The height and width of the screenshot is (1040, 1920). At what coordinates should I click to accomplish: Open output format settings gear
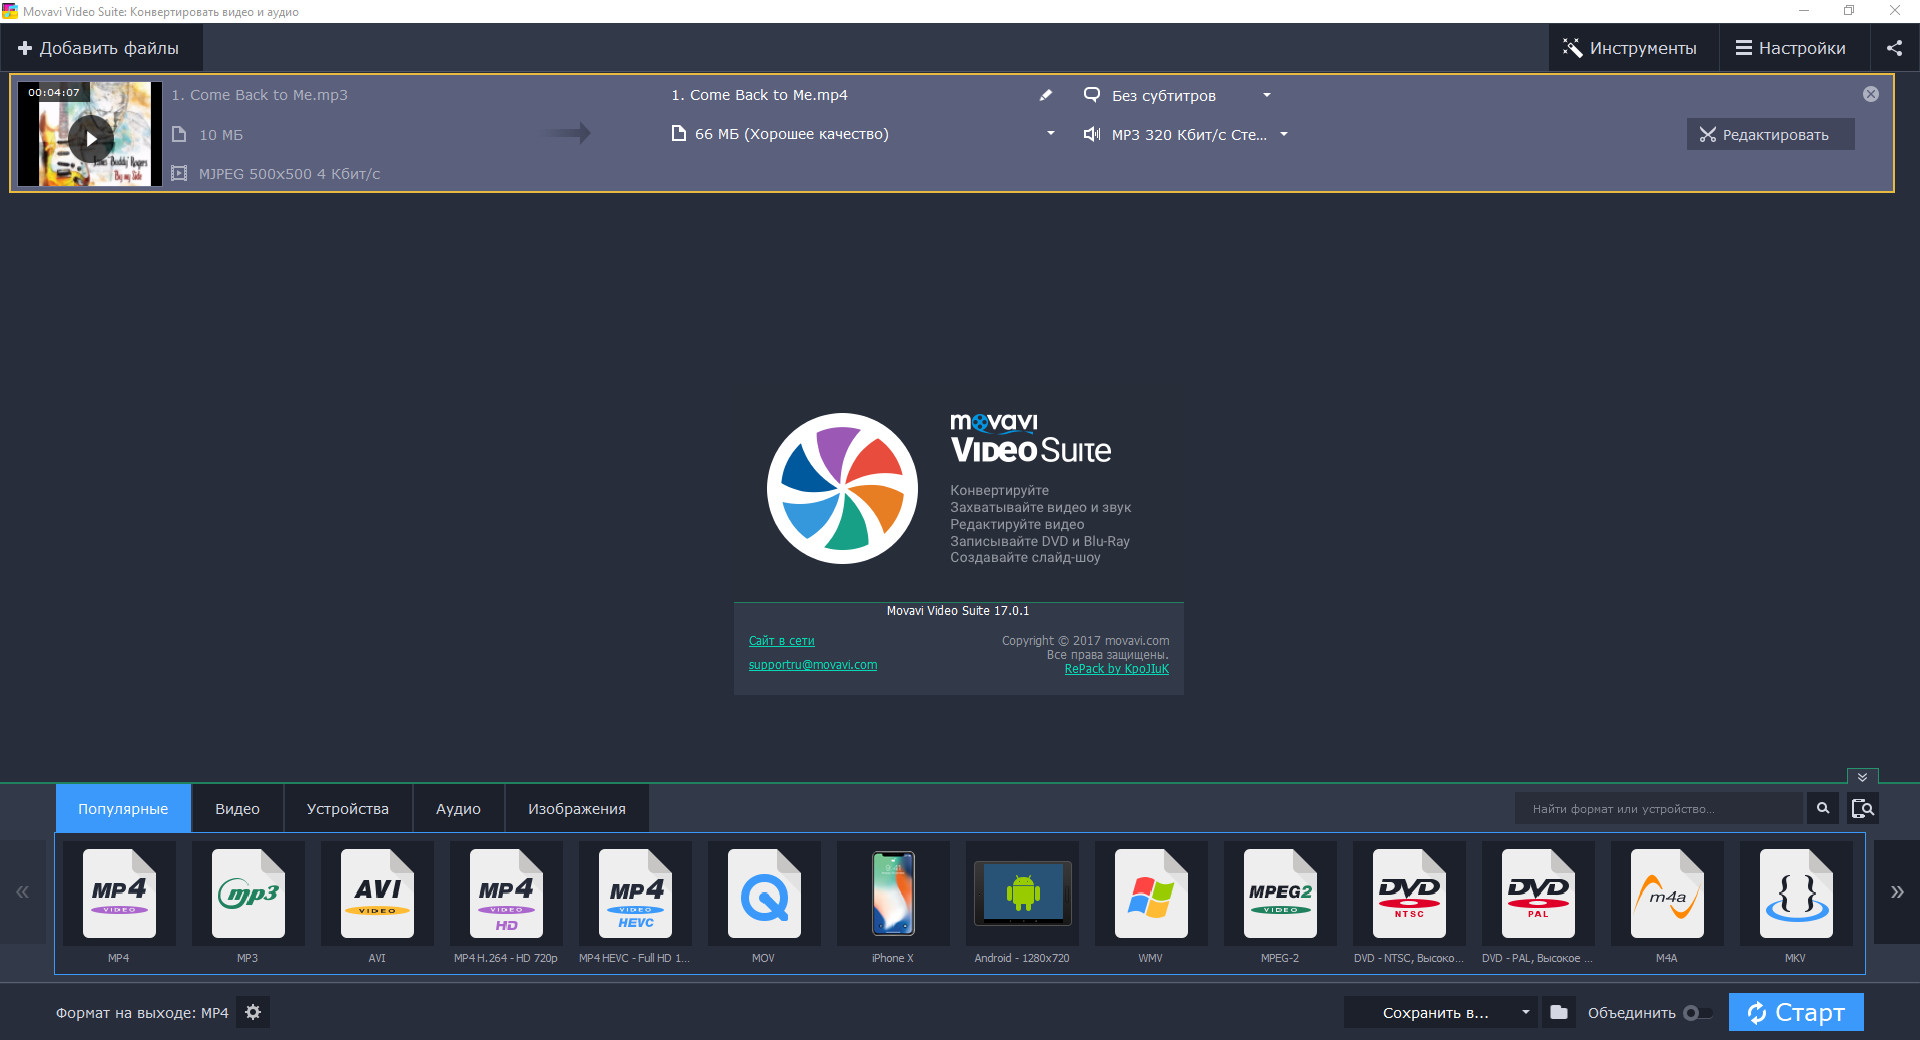tap(253, 1012)
